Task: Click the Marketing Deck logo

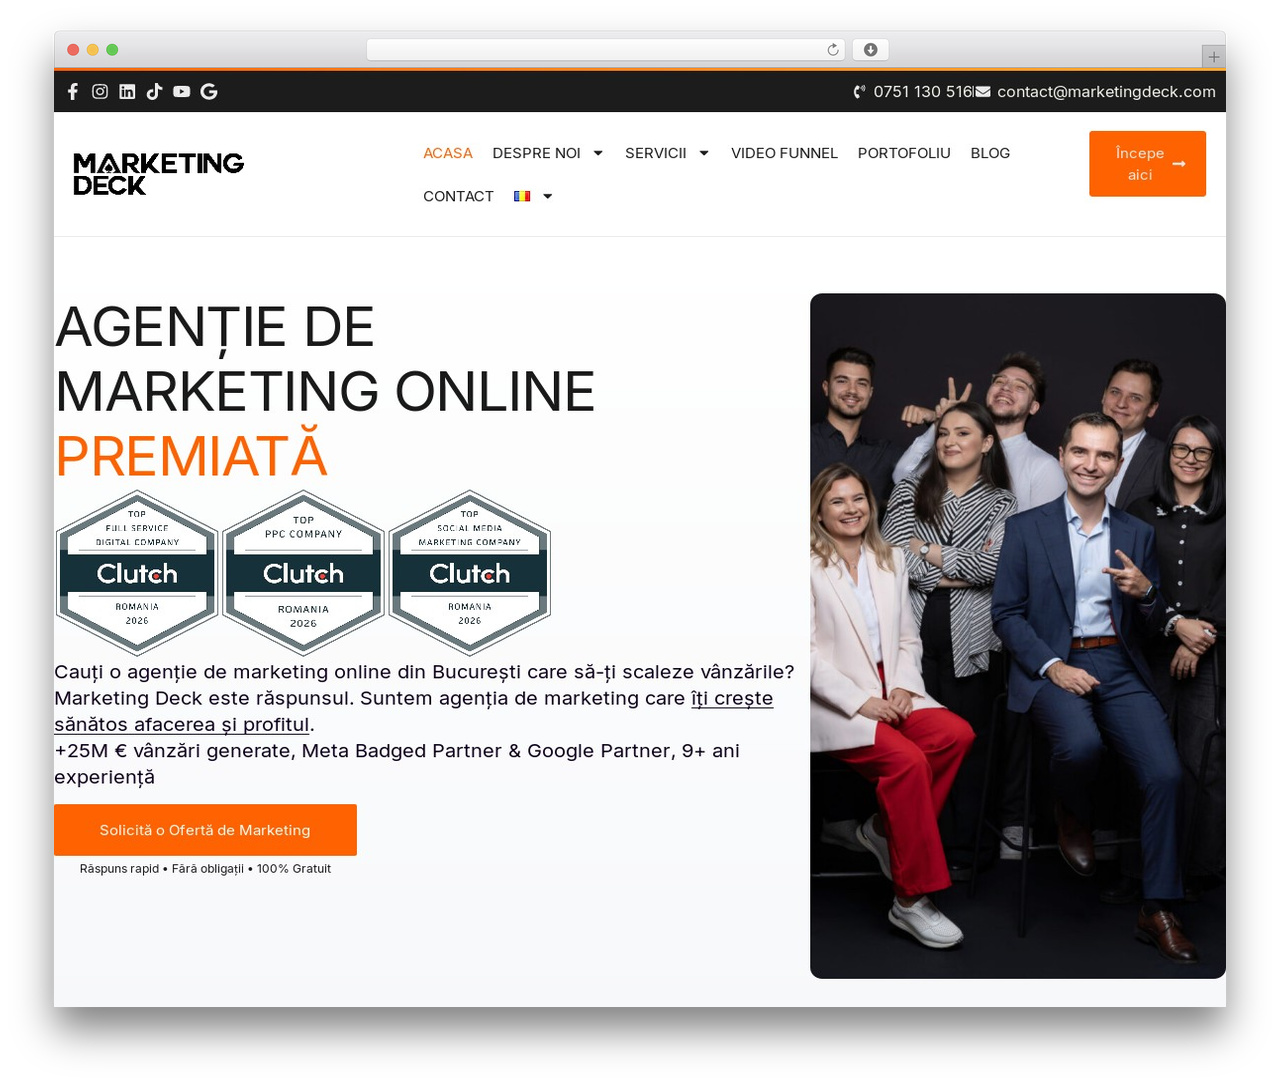Action: (x=158, y=174)
